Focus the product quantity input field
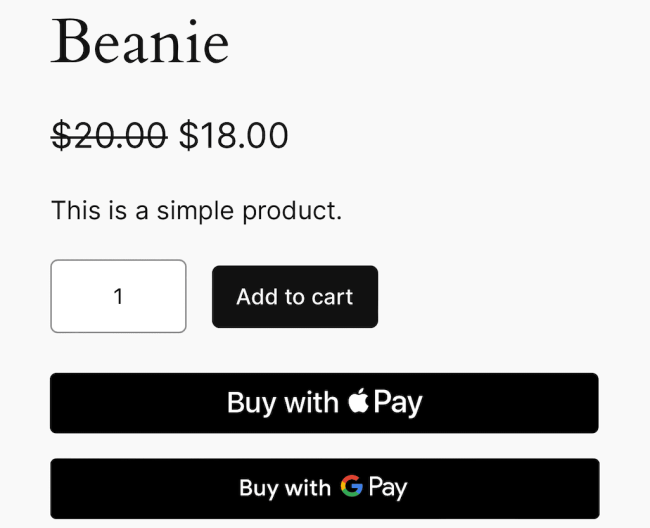Viewport: 650px width, 528px height. 118,296
